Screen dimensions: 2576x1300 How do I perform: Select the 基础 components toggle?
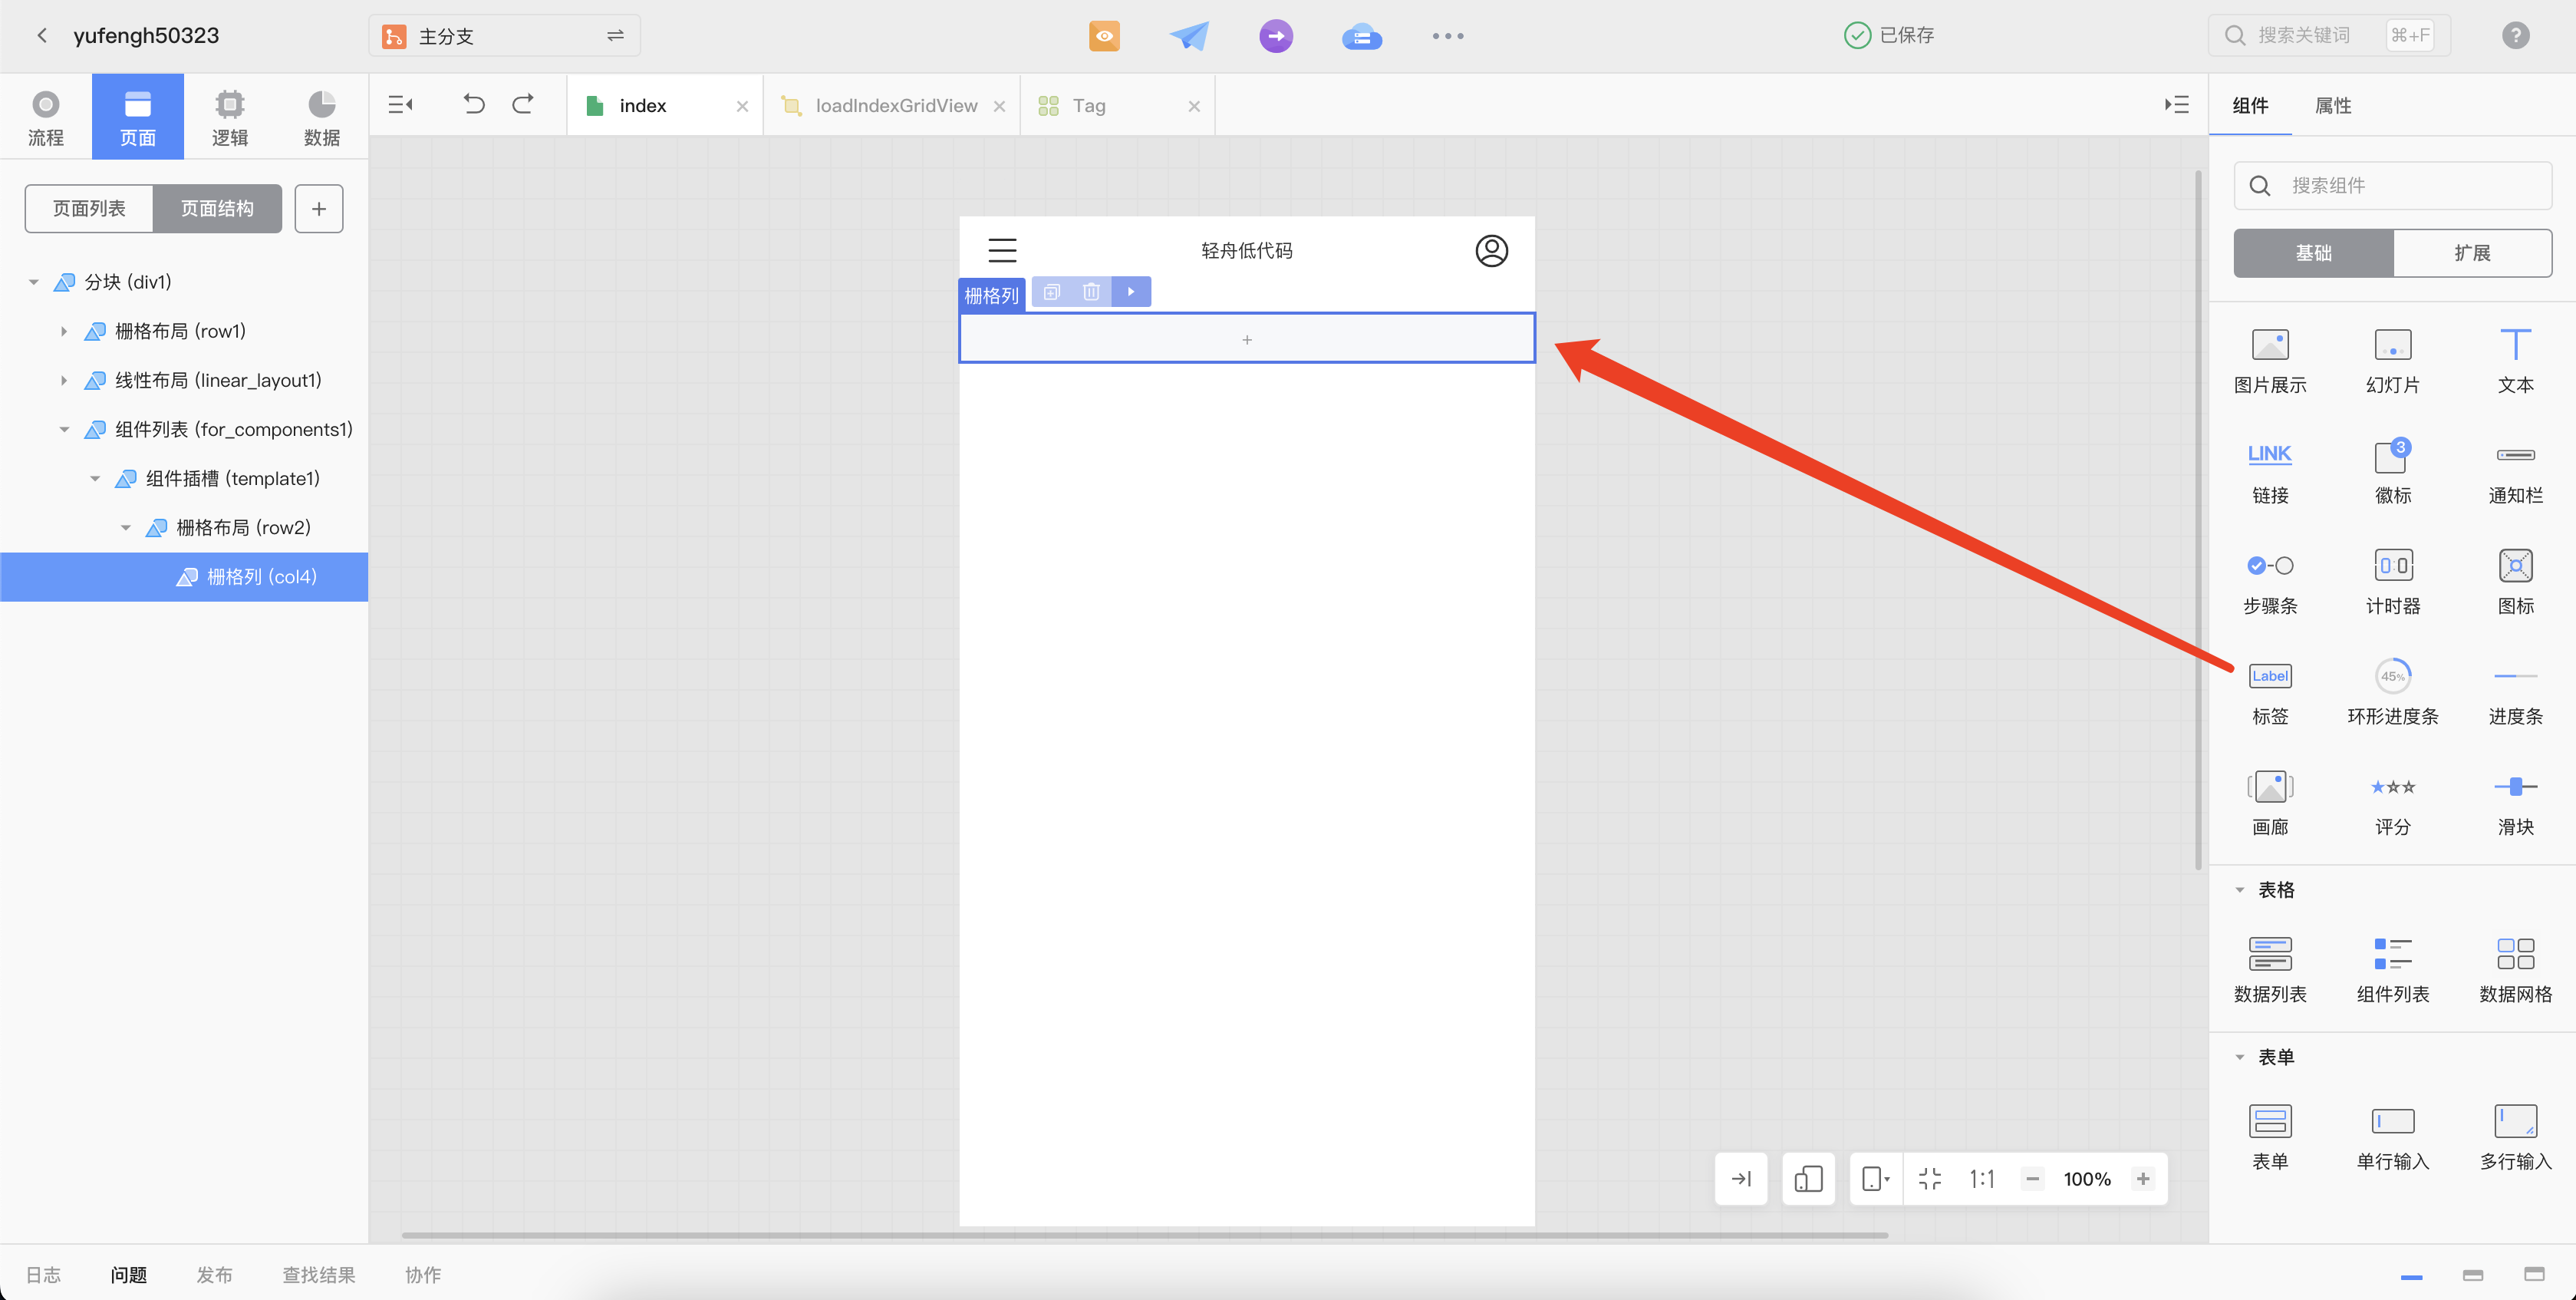point(2313,253)
